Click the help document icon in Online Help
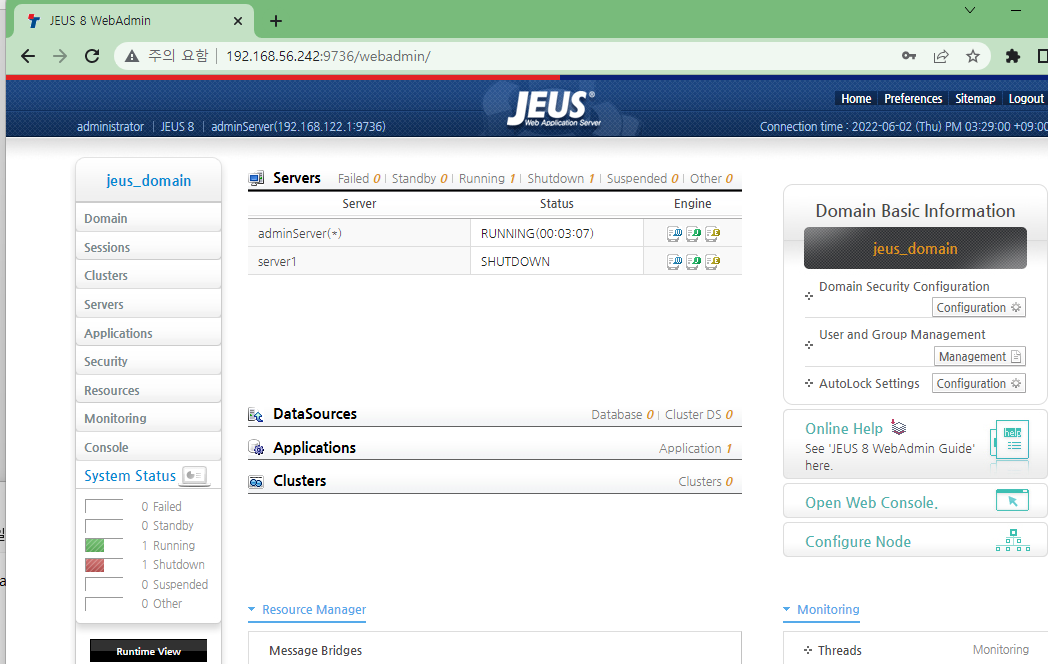 [1009, 439]
